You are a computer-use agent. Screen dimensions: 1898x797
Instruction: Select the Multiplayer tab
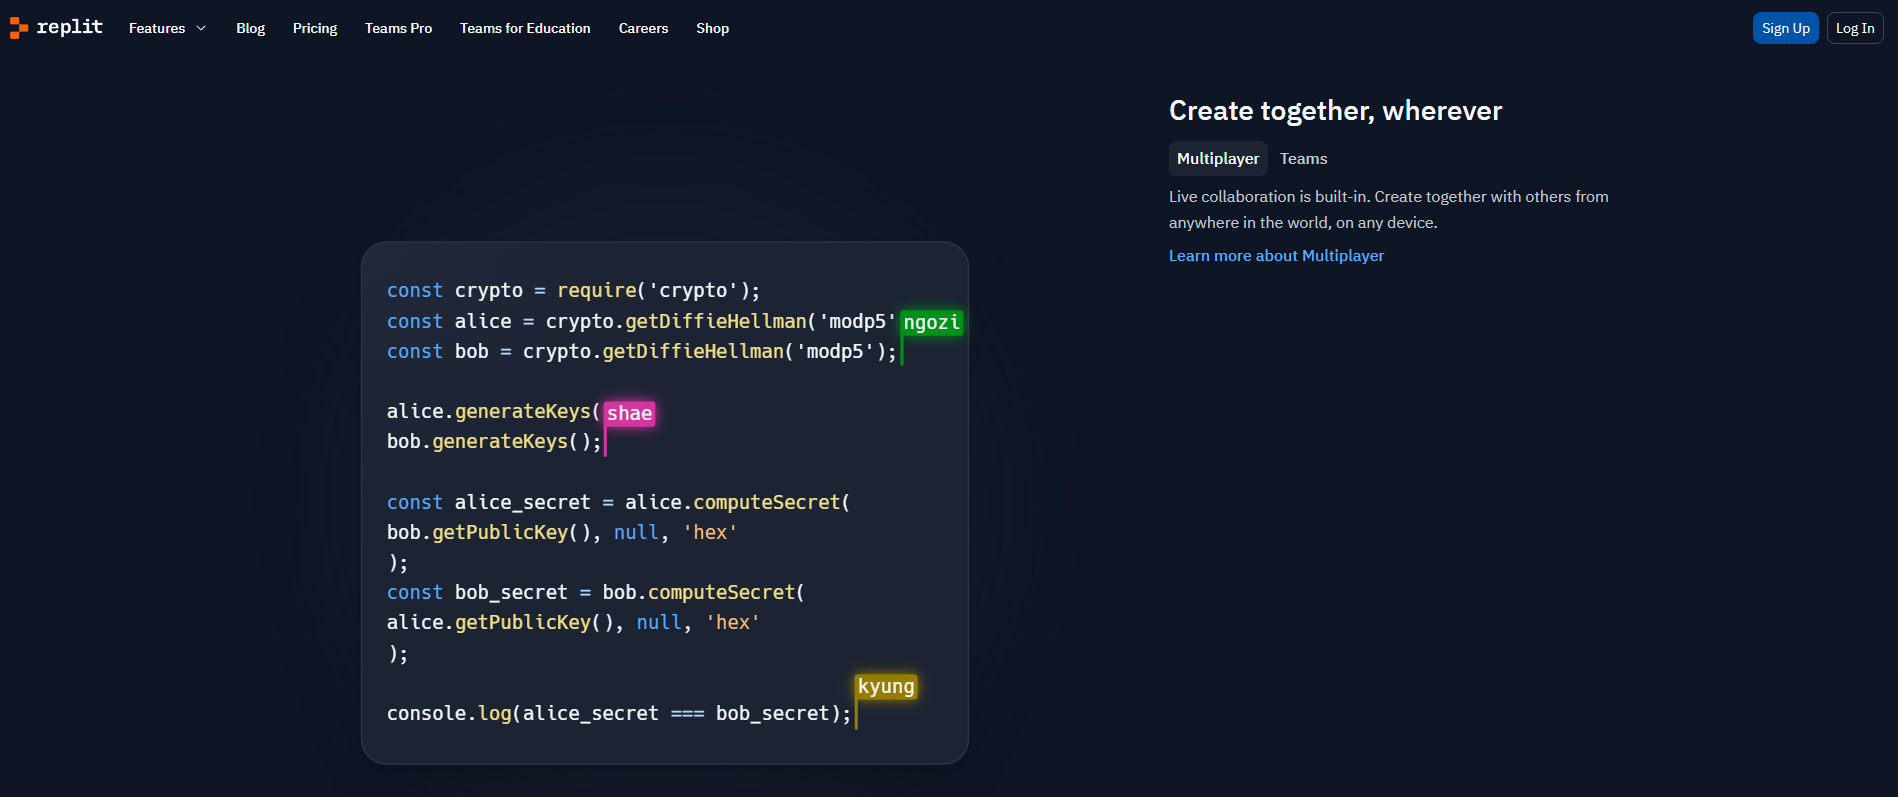tap(1217, 159)
